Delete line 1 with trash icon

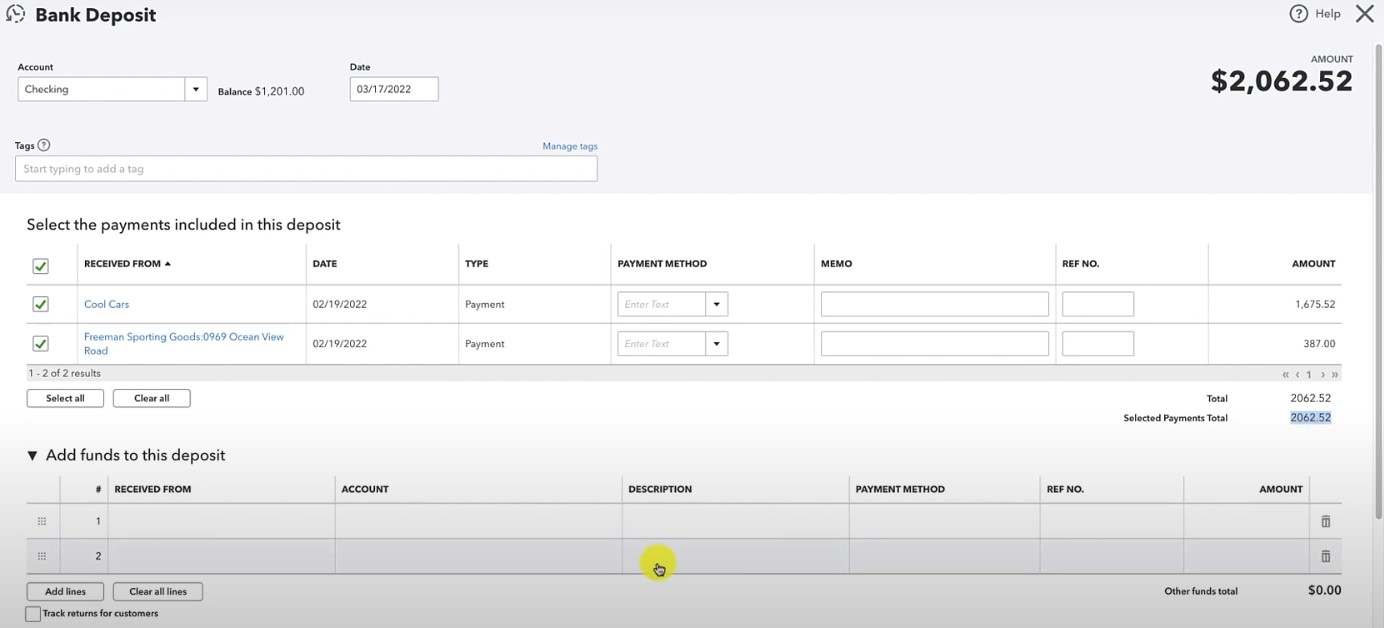(1326, 521)
